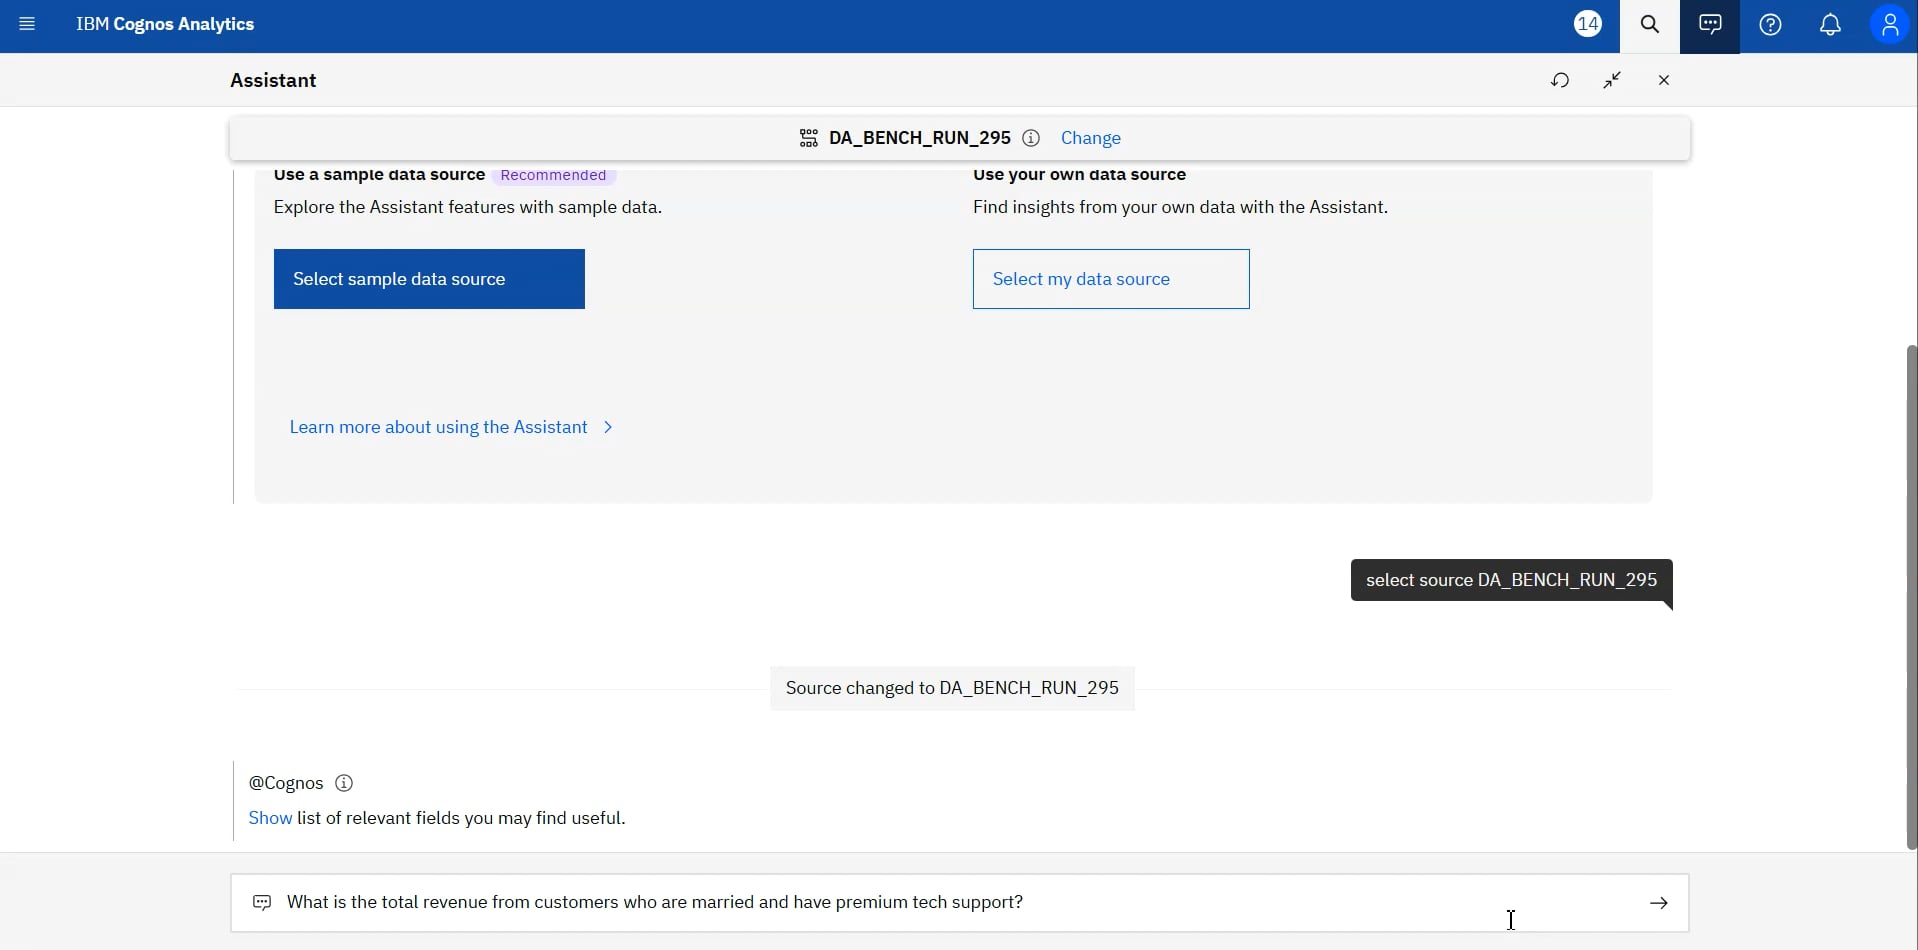
Task: Reset the Assistant conversation
Action: click(1560, 80)
